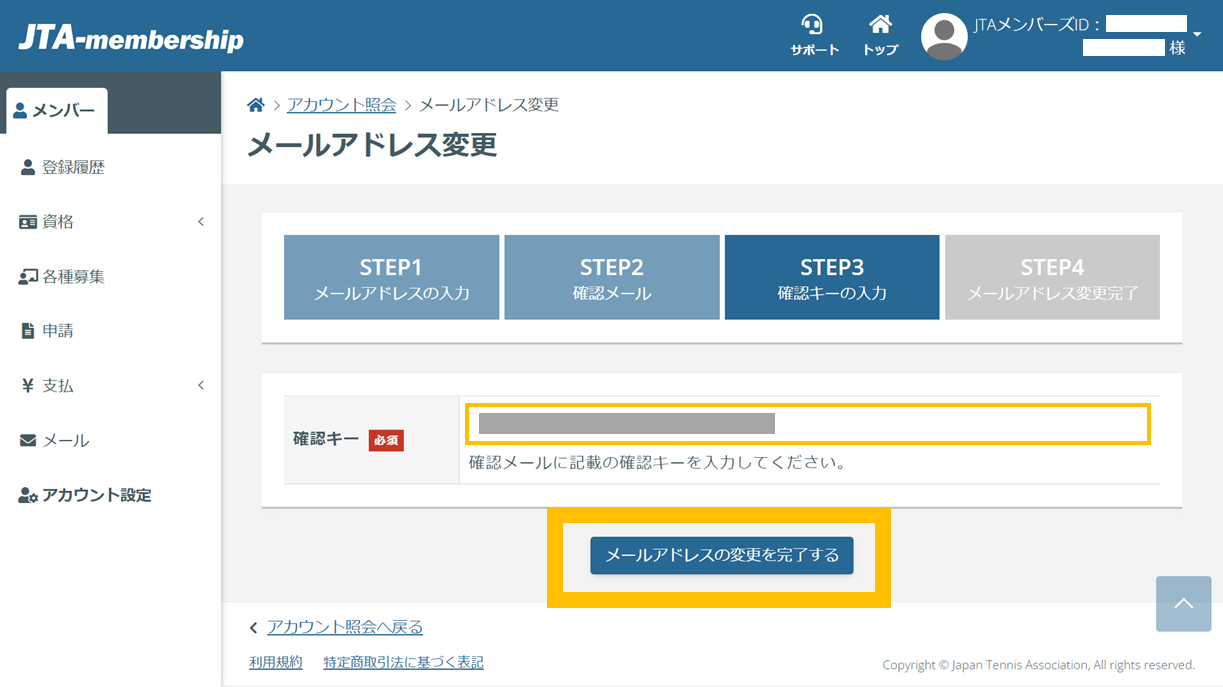Viewport: 1223px width, 687px height.
Task: Open the account dropdown caret
Action: [x=1198, y=34]
